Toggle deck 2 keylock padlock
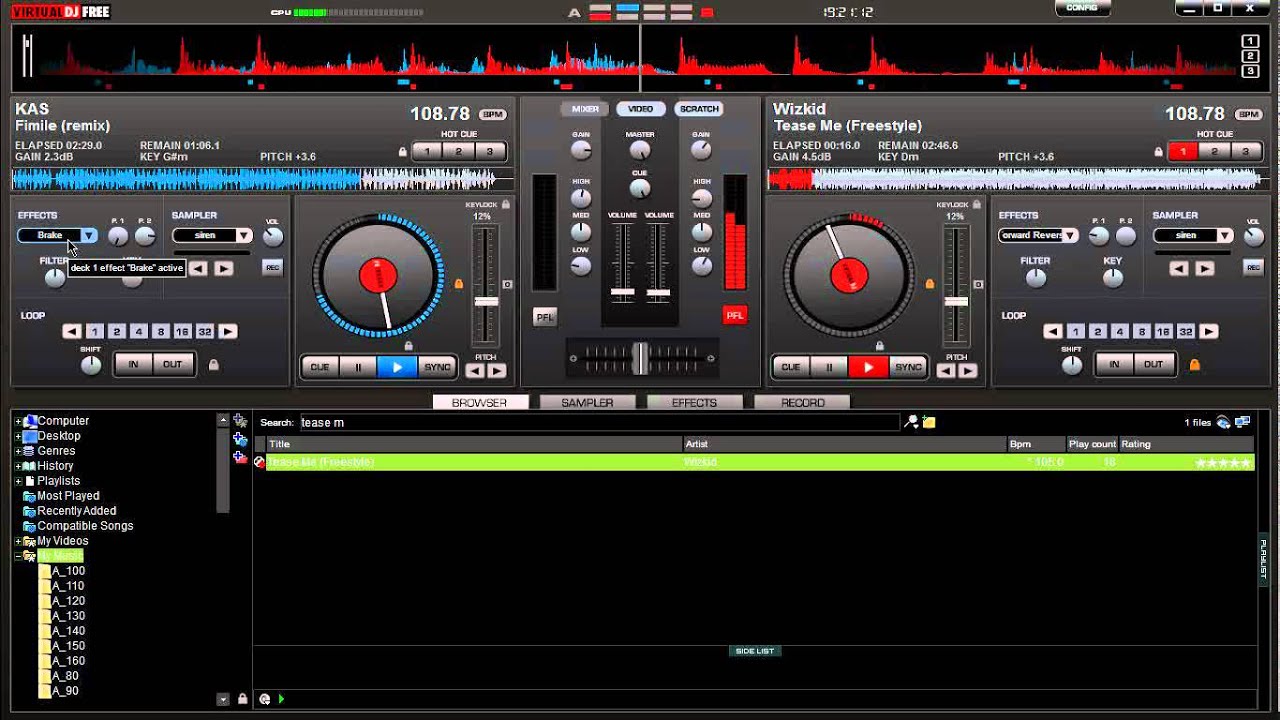 click(977, 204)
